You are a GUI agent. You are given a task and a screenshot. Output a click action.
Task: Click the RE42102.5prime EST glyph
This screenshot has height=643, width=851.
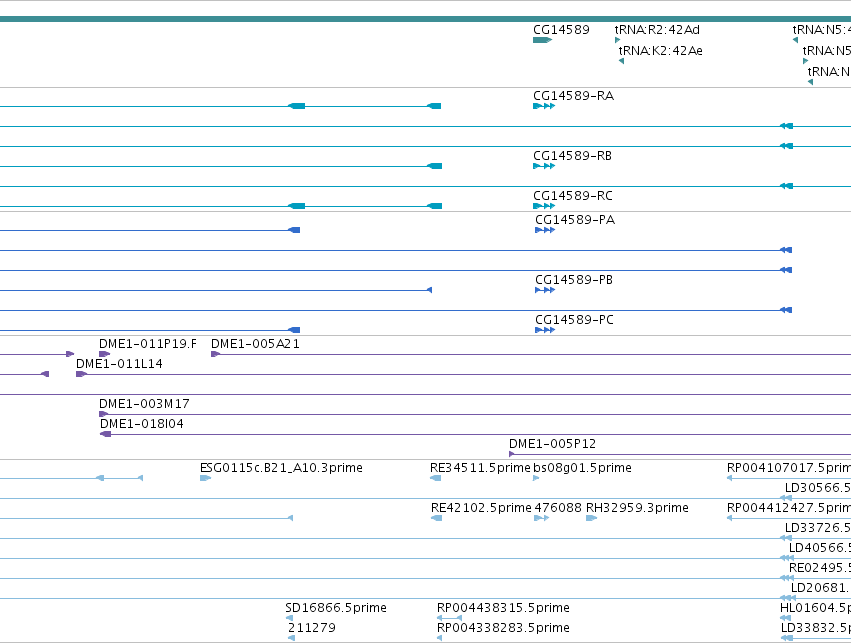click(436, 518)
